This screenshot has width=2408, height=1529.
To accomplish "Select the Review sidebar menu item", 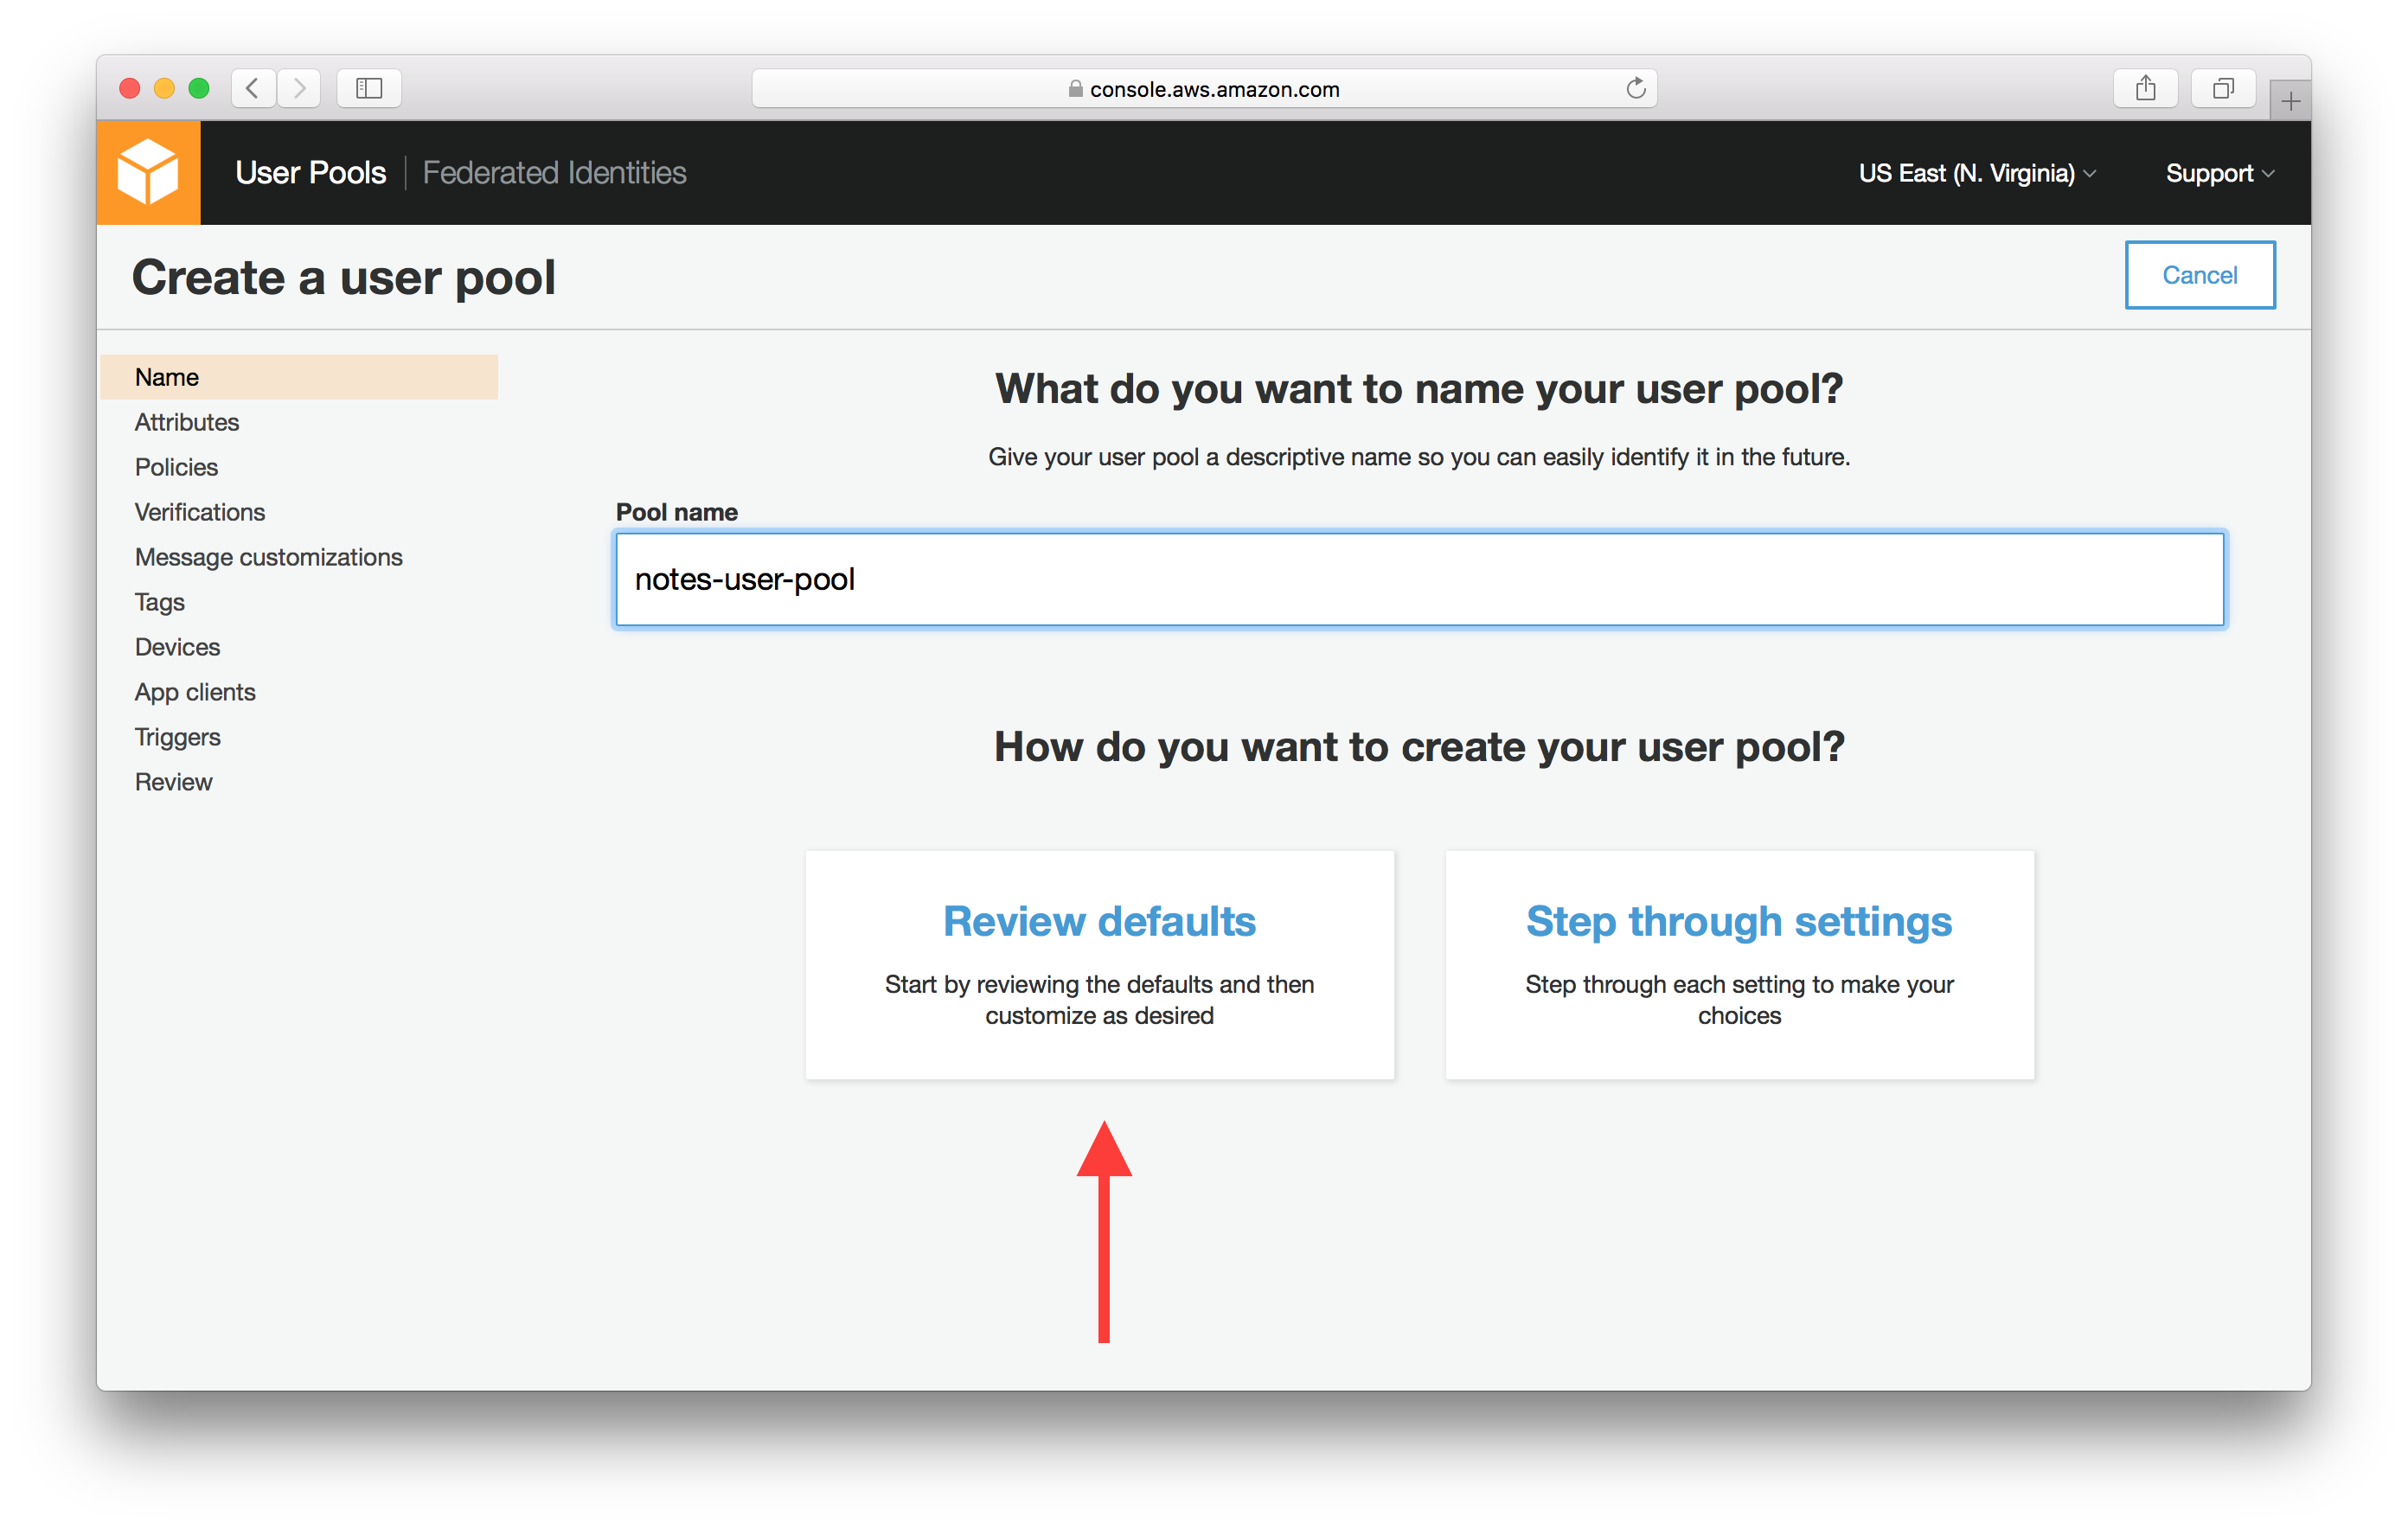I will [170, 781].
